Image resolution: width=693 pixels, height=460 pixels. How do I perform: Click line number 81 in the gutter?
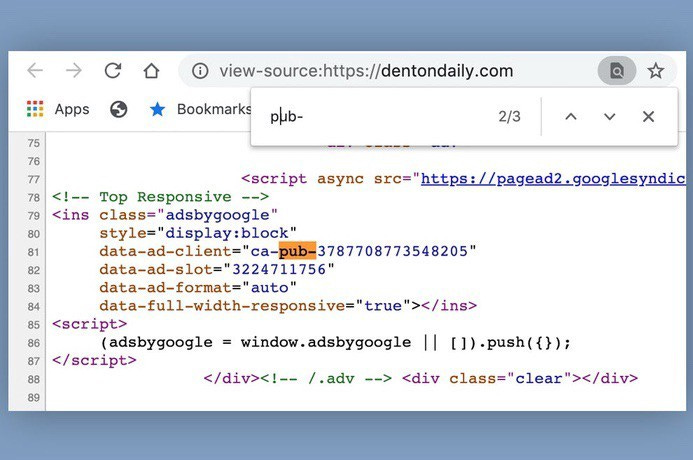34,252
